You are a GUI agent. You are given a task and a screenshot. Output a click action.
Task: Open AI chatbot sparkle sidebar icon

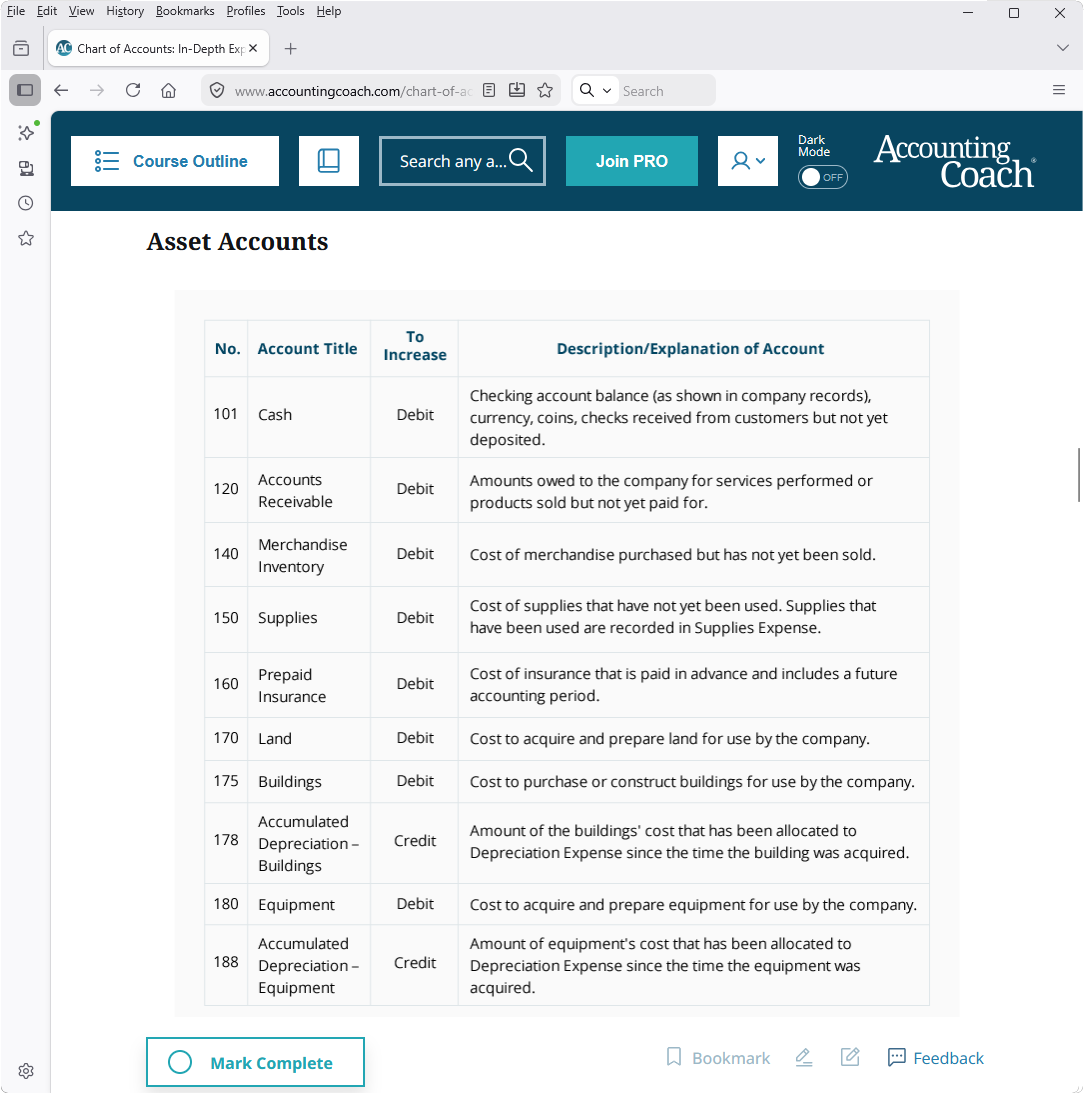pyautogui.click(x=26, y=133)
